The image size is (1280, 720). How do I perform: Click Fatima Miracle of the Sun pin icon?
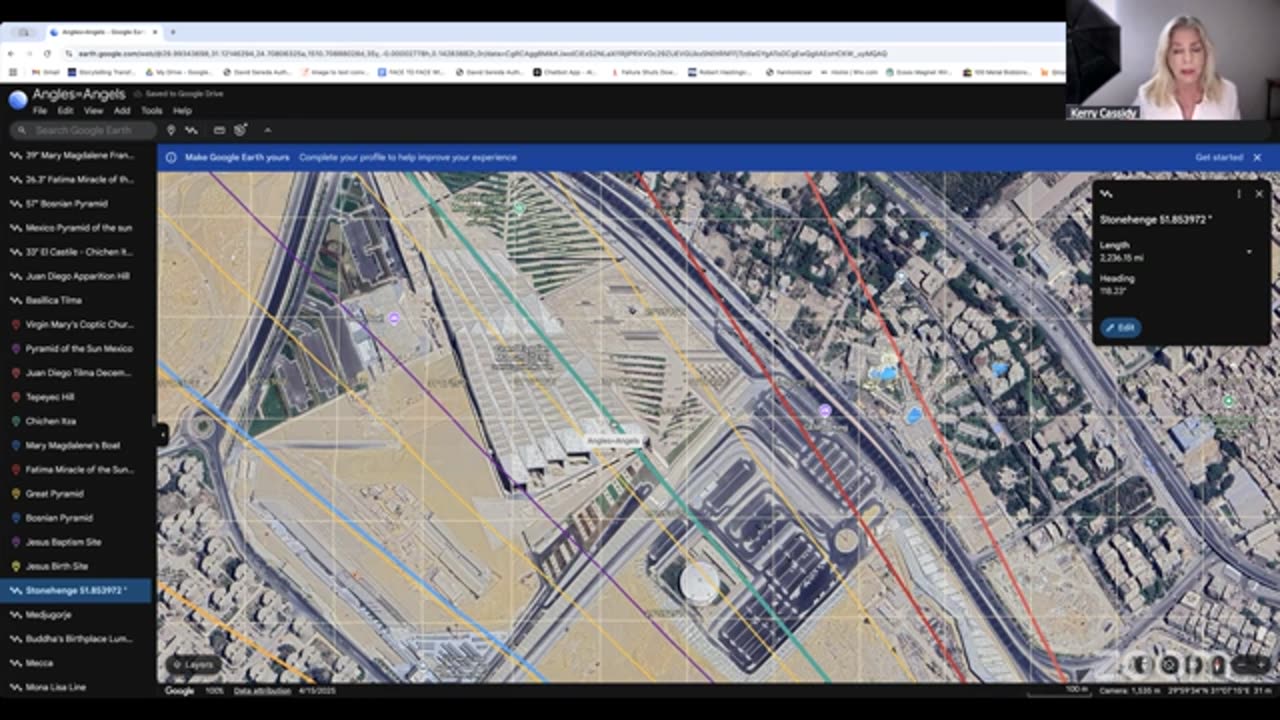[15, 469]
